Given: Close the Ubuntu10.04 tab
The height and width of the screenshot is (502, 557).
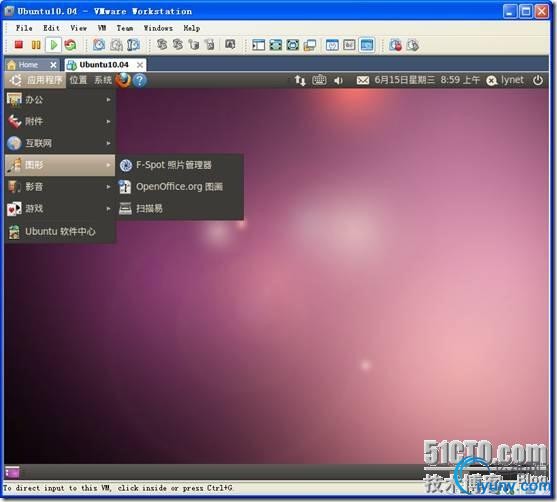Looking at the screenshot, I should [x=140, y=65].
